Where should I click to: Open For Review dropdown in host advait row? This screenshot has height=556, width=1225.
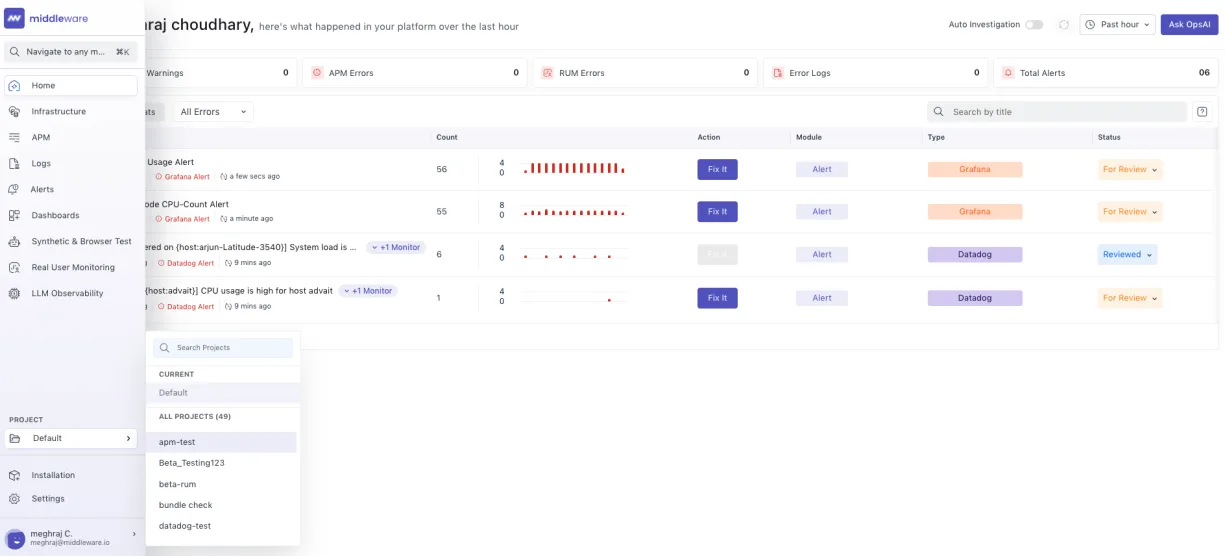(1130, 298)
